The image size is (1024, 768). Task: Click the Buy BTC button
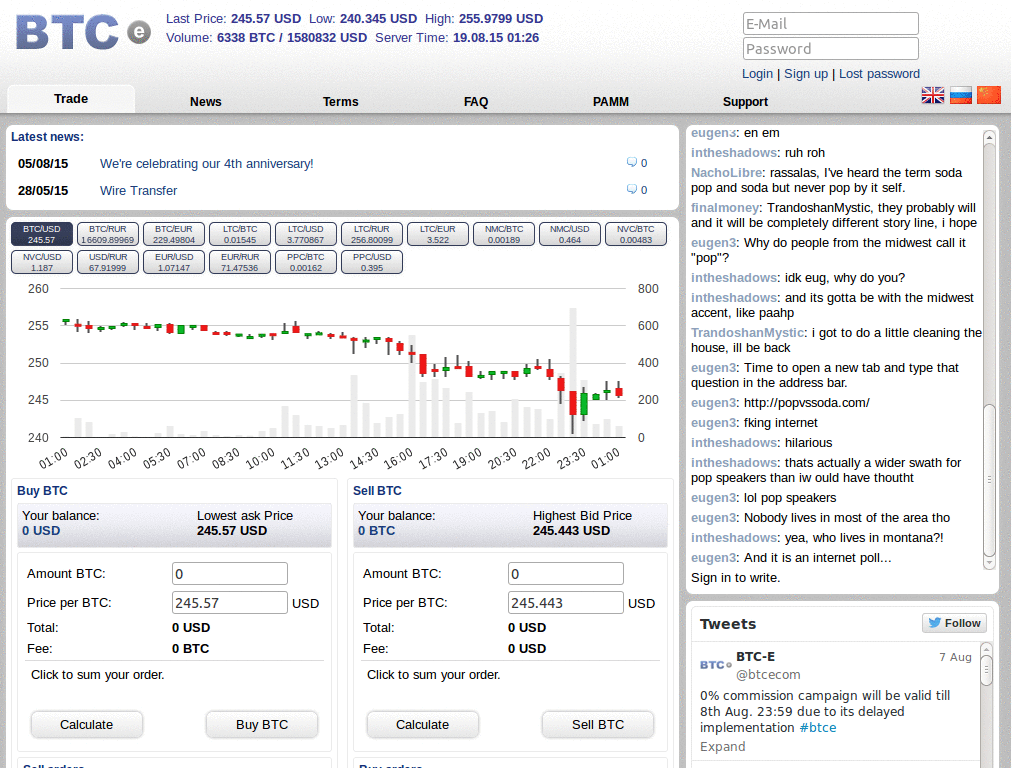262,725
